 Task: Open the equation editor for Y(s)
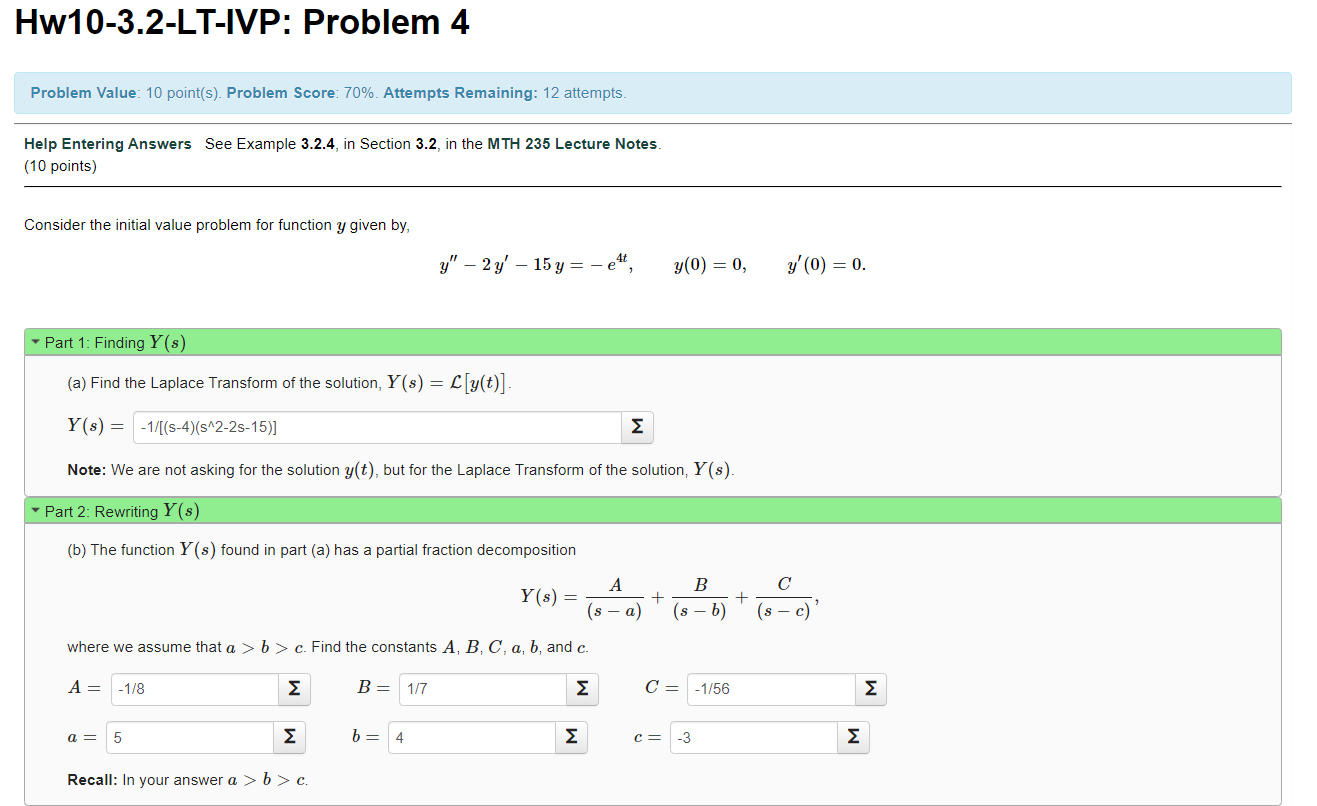[637, 426]
